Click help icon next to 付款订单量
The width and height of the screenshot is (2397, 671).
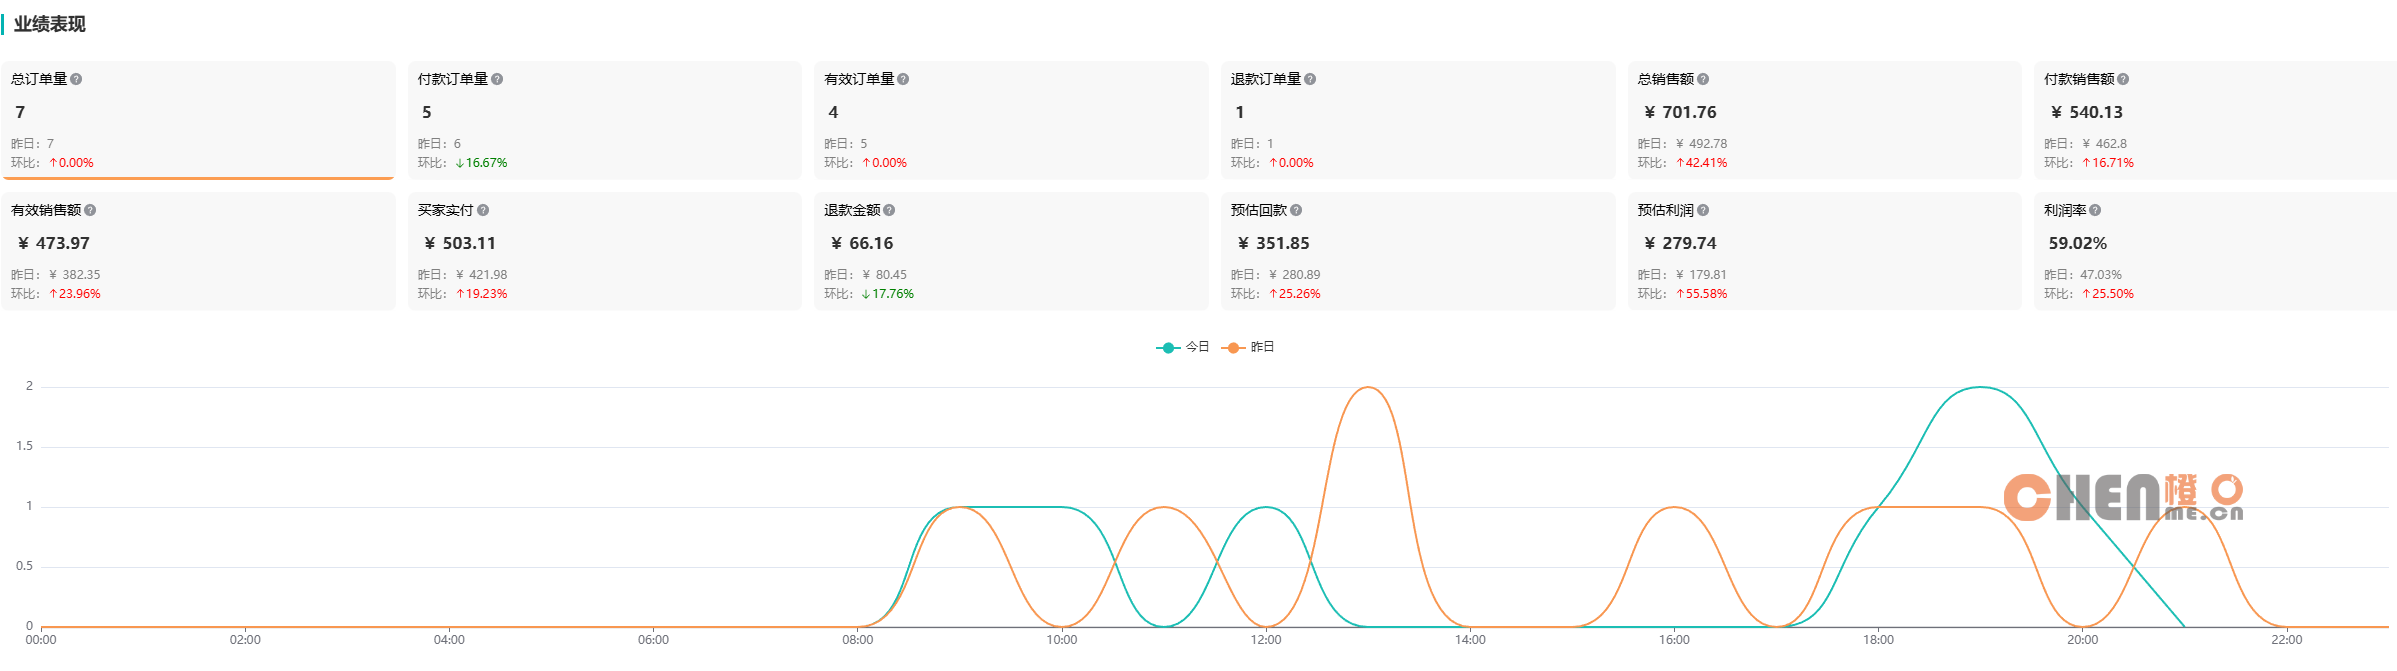click(x=497, y=79)
